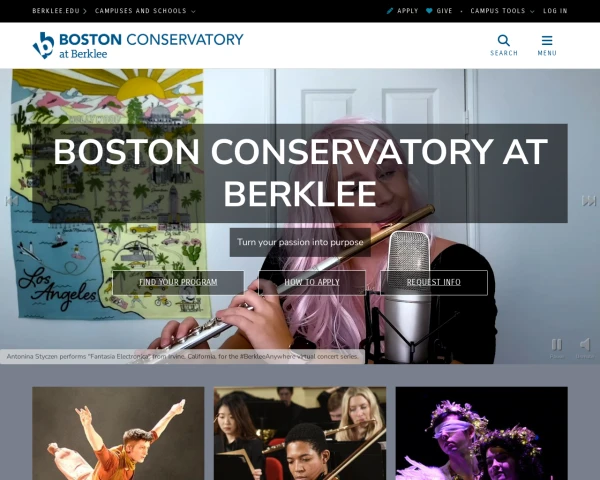Expand the Campus Tools dropdown
This screenshot has width=600, height=480.
click(502, 11)
